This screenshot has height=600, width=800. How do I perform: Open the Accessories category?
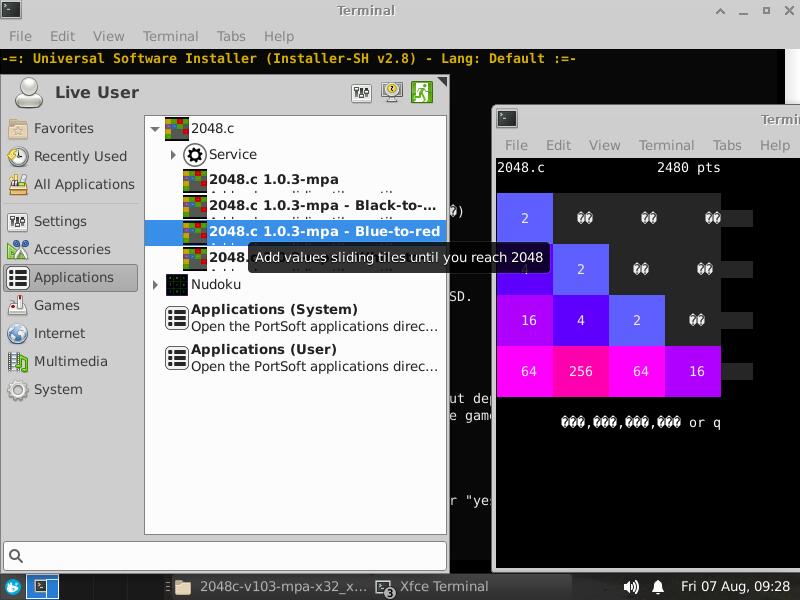click(70, 249)
